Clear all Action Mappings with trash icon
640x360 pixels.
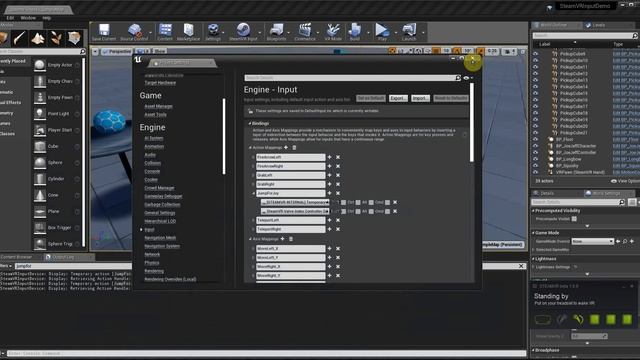pos(294,147)
